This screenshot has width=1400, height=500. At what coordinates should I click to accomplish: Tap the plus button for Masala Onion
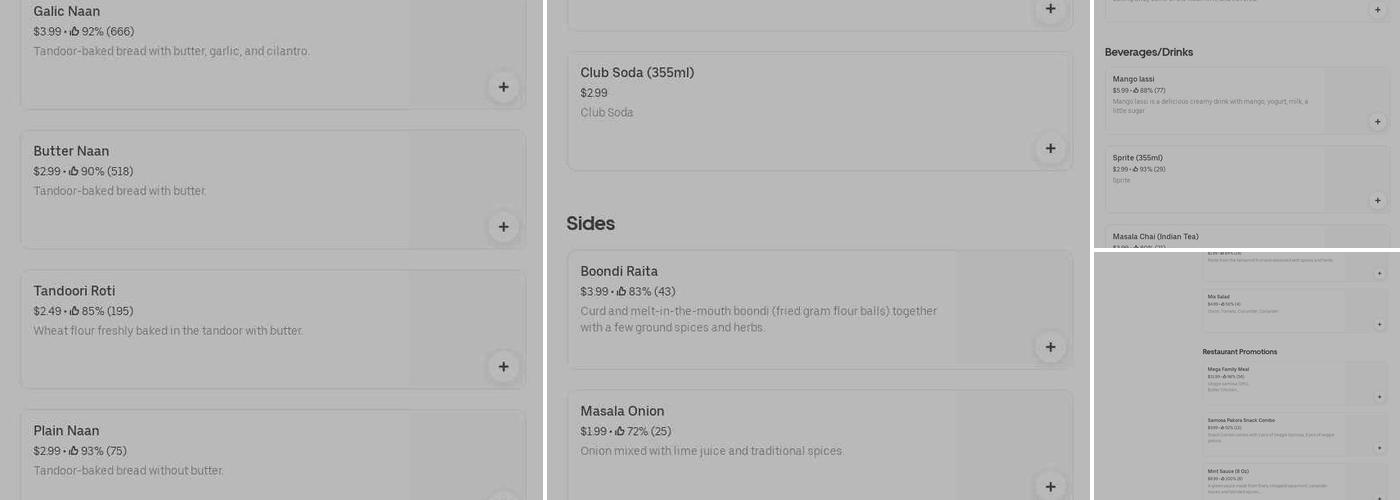(1050, 486)
